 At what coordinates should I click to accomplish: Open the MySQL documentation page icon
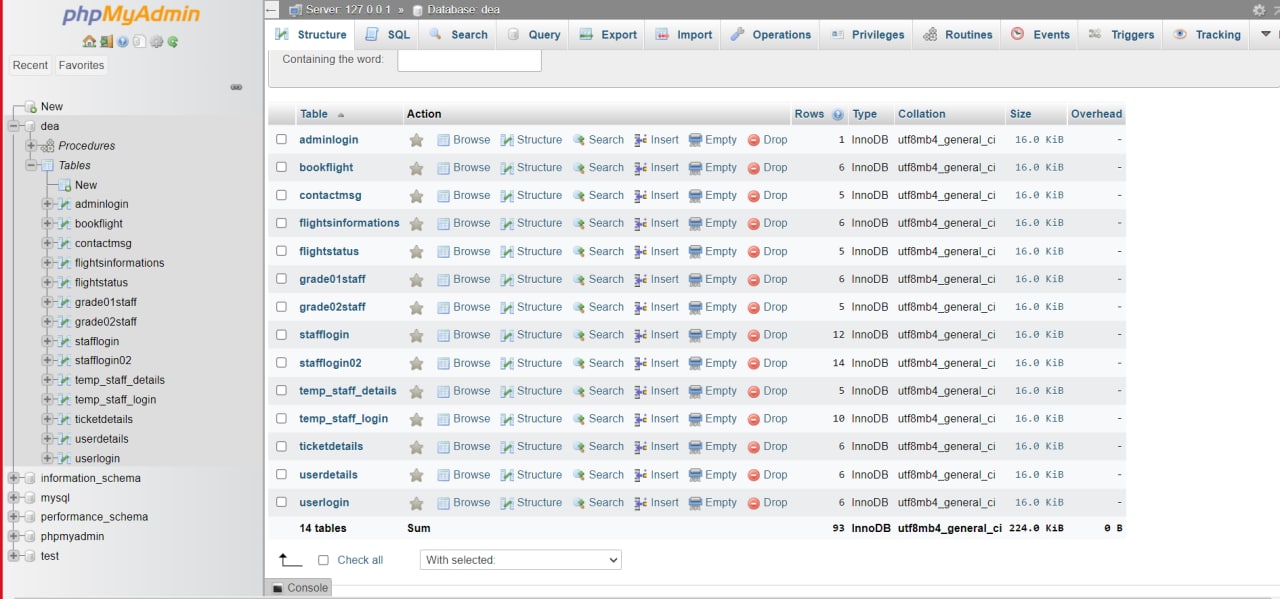click(139, 42)
